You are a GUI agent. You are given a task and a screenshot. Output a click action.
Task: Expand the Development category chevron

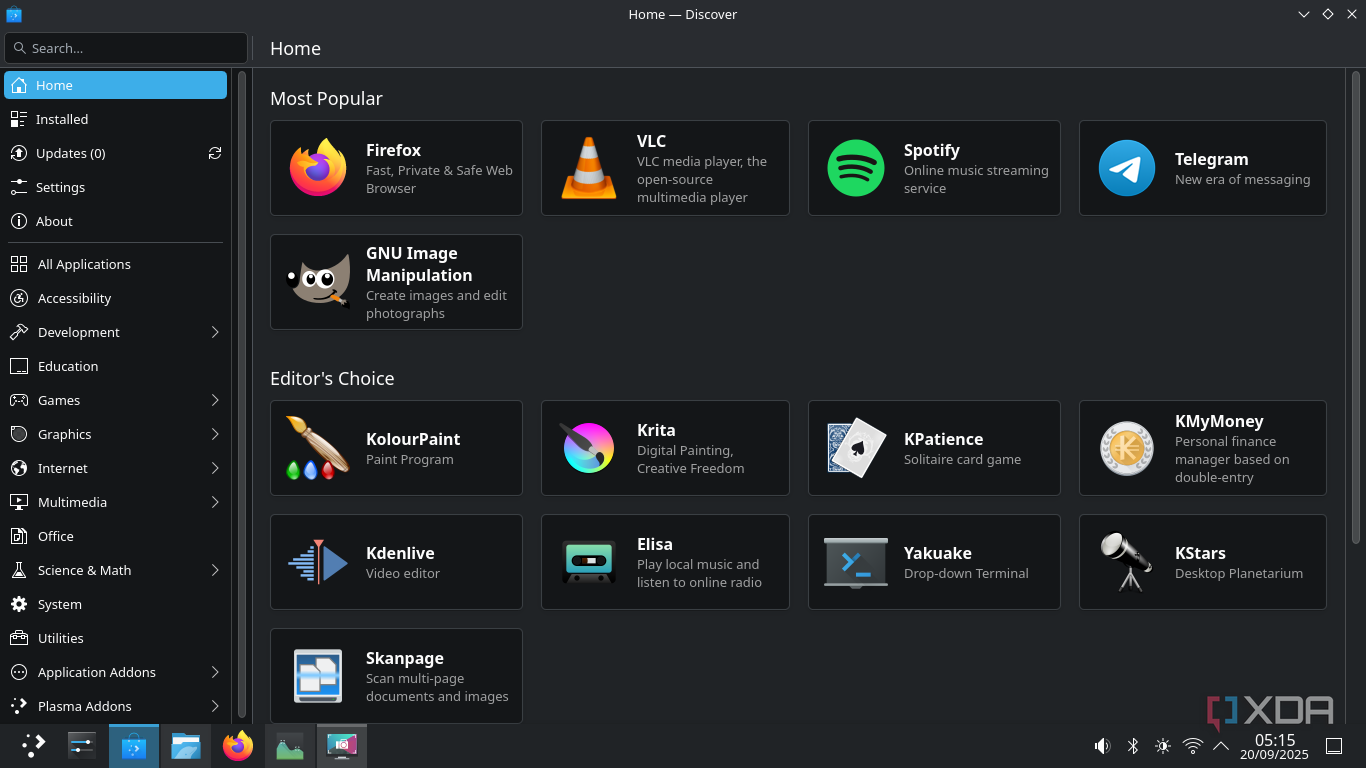pyautogui.click(x=215, y=332)
